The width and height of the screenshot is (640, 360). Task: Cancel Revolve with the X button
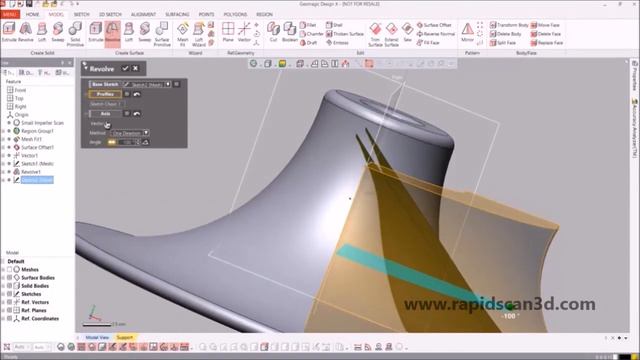136,68
